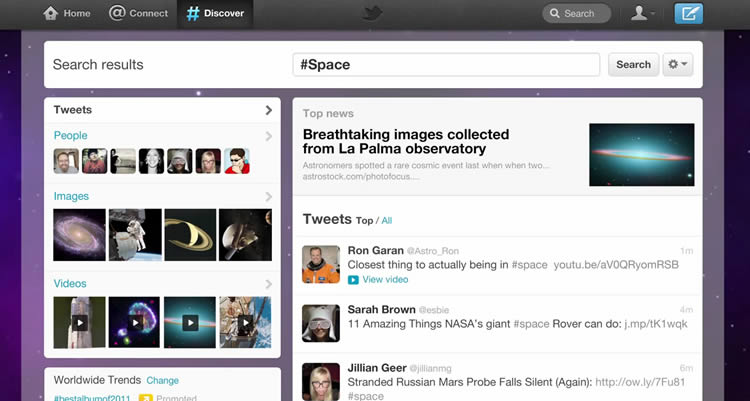This screenshot has width=750, height=401.
Task: Open the ow.ly link in Jillian's tweet
Action: 640,382
